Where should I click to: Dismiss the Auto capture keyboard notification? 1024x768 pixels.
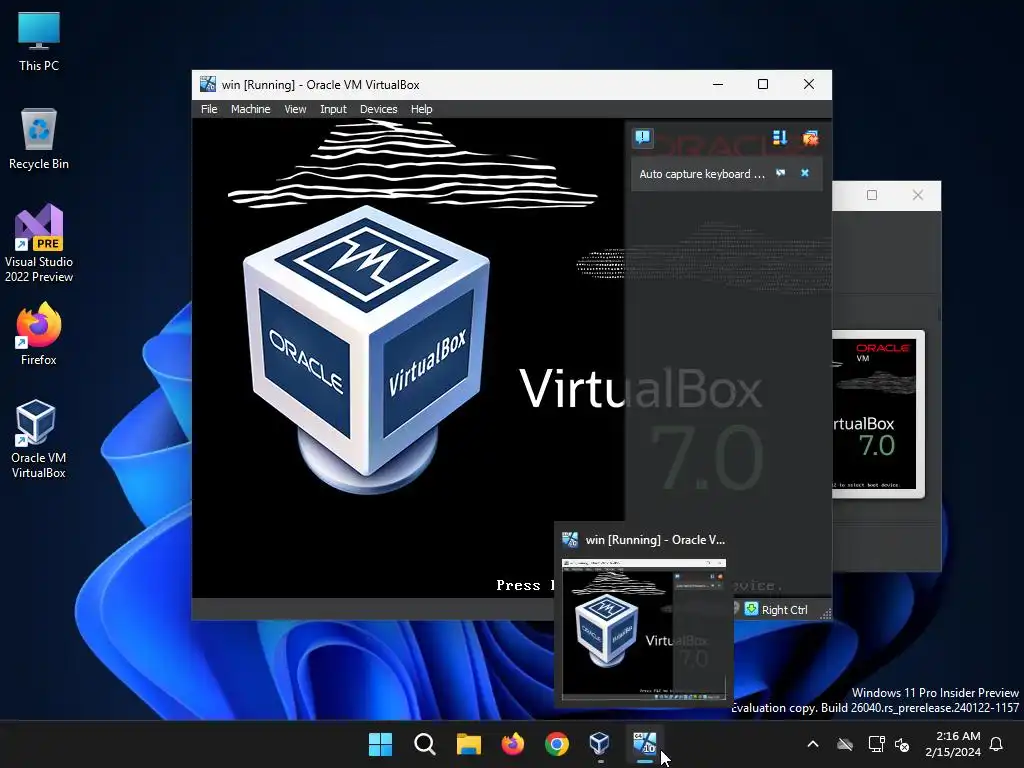click(x=805, y=173)
